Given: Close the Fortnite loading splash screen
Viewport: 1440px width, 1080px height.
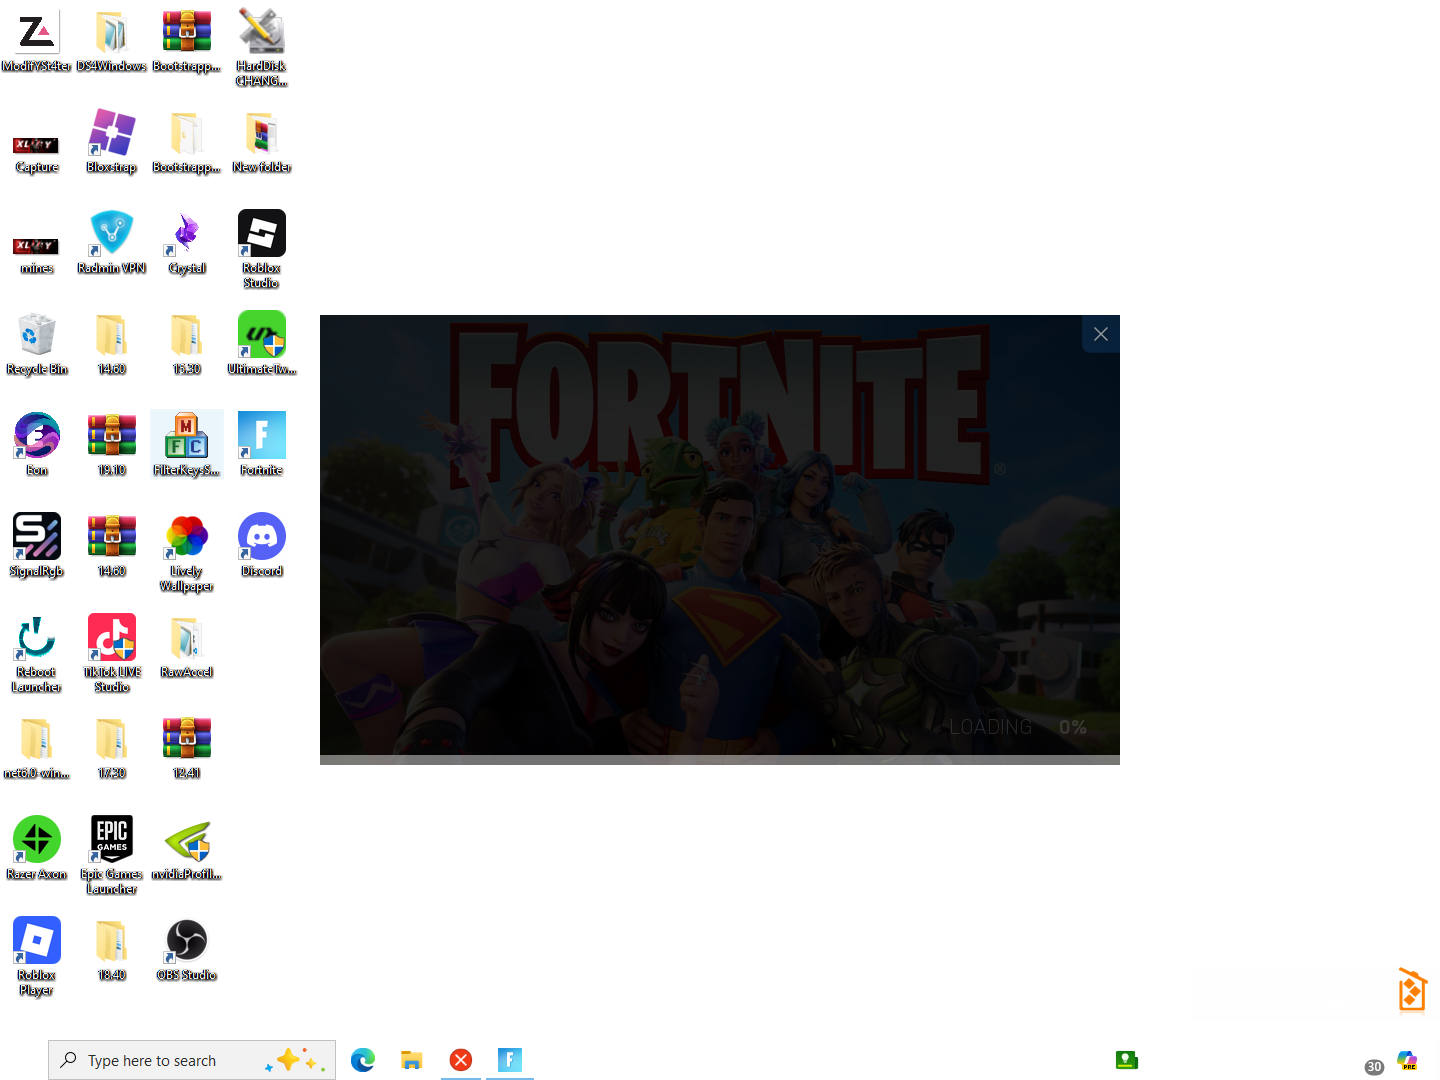Looking at the screenshot, I should tap(1101, 334).
